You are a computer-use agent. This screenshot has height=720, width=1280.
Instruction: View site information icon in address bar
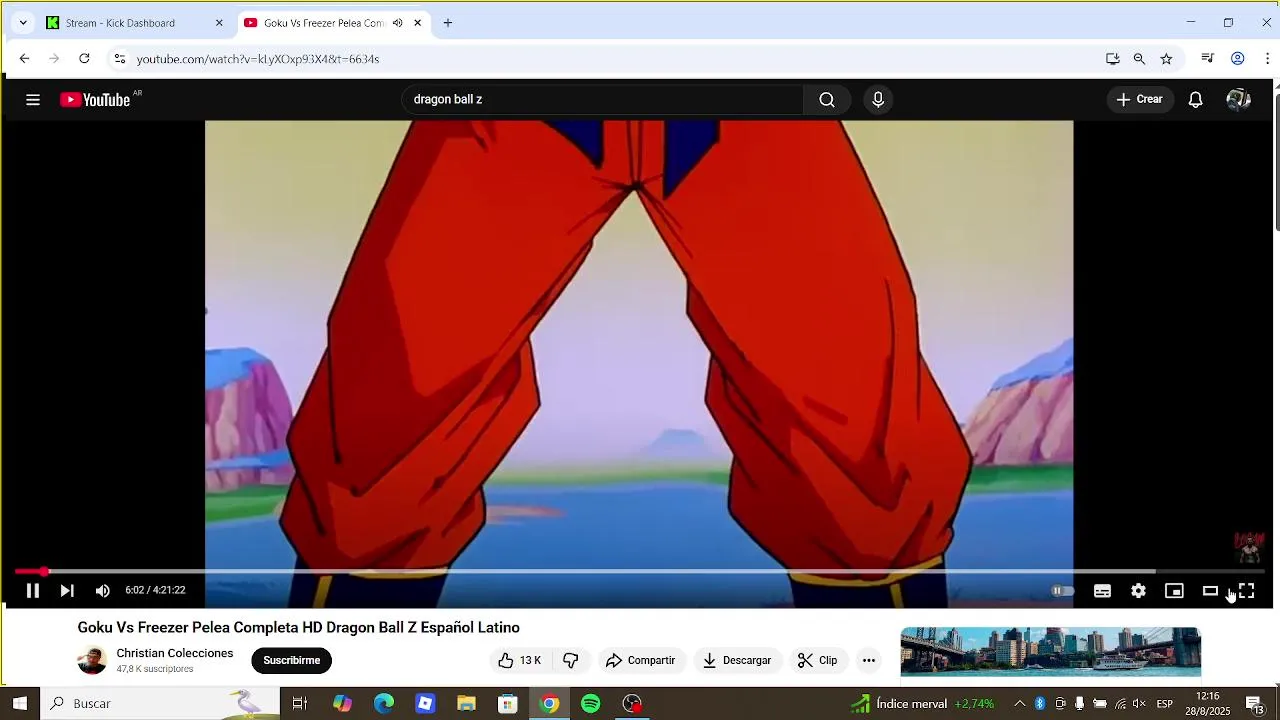click(x=119, y=59)
